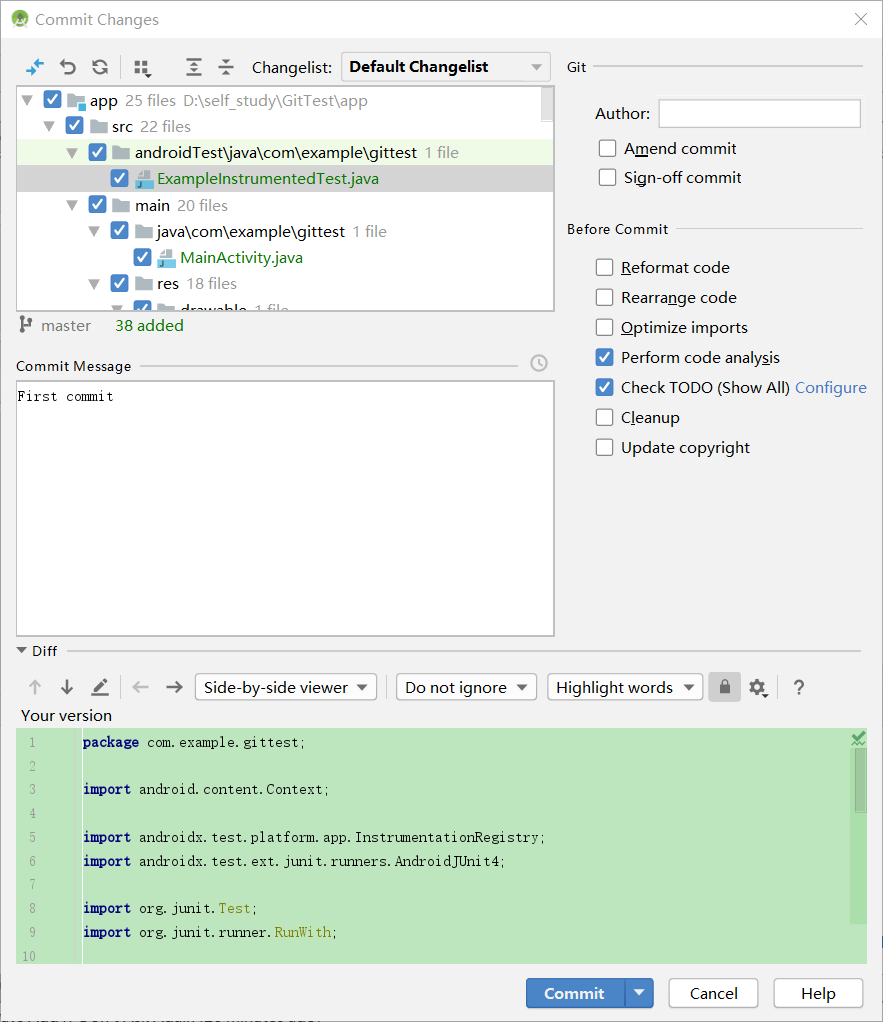Image resolution: width=883 pixels, height=1022 pixels.
Task: Click the Commit button
Action: pyautogui.click(x=575, y=993)
